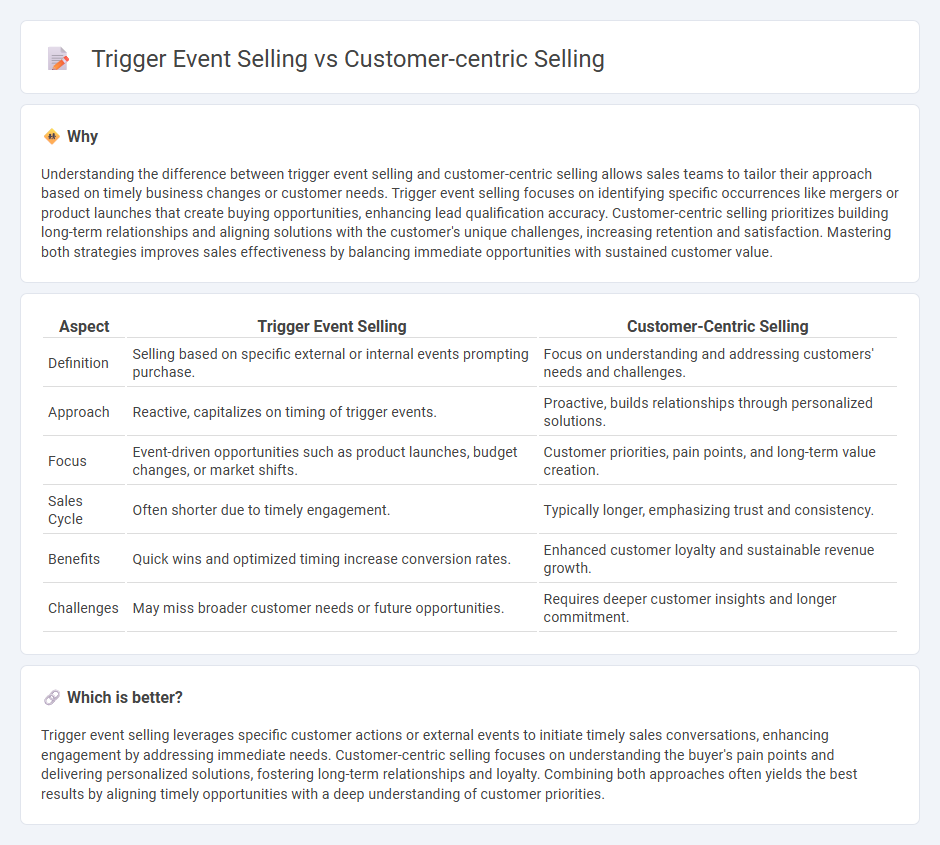940x845 pixels.
Task: Click the Trigger Event Selling column header
Action: [332, 327]
